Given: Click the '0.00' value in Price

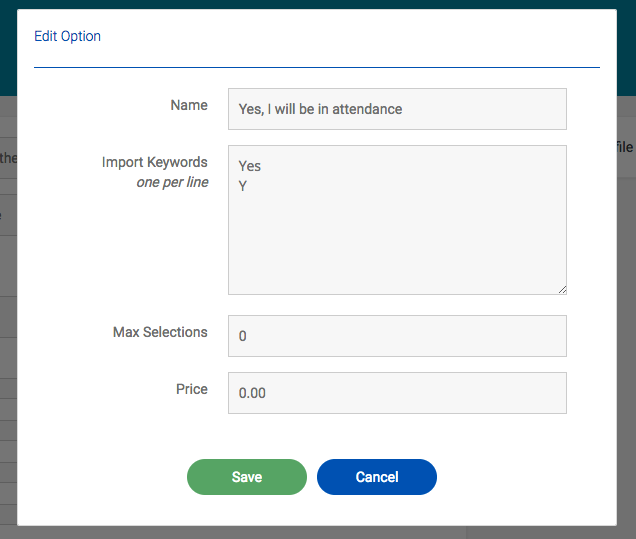Looking at the screenshot, I should click(x=252, y=393).
